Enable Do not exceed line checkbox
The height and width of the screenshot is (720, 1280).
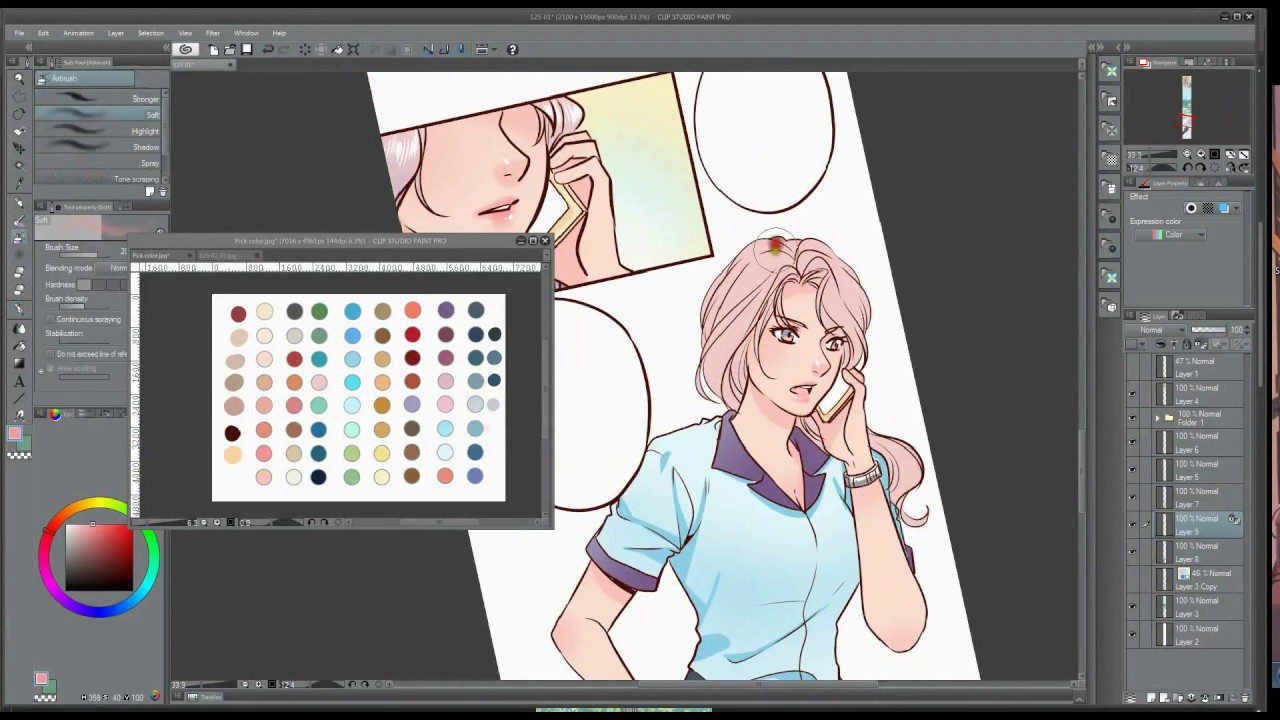click(50, 354)
